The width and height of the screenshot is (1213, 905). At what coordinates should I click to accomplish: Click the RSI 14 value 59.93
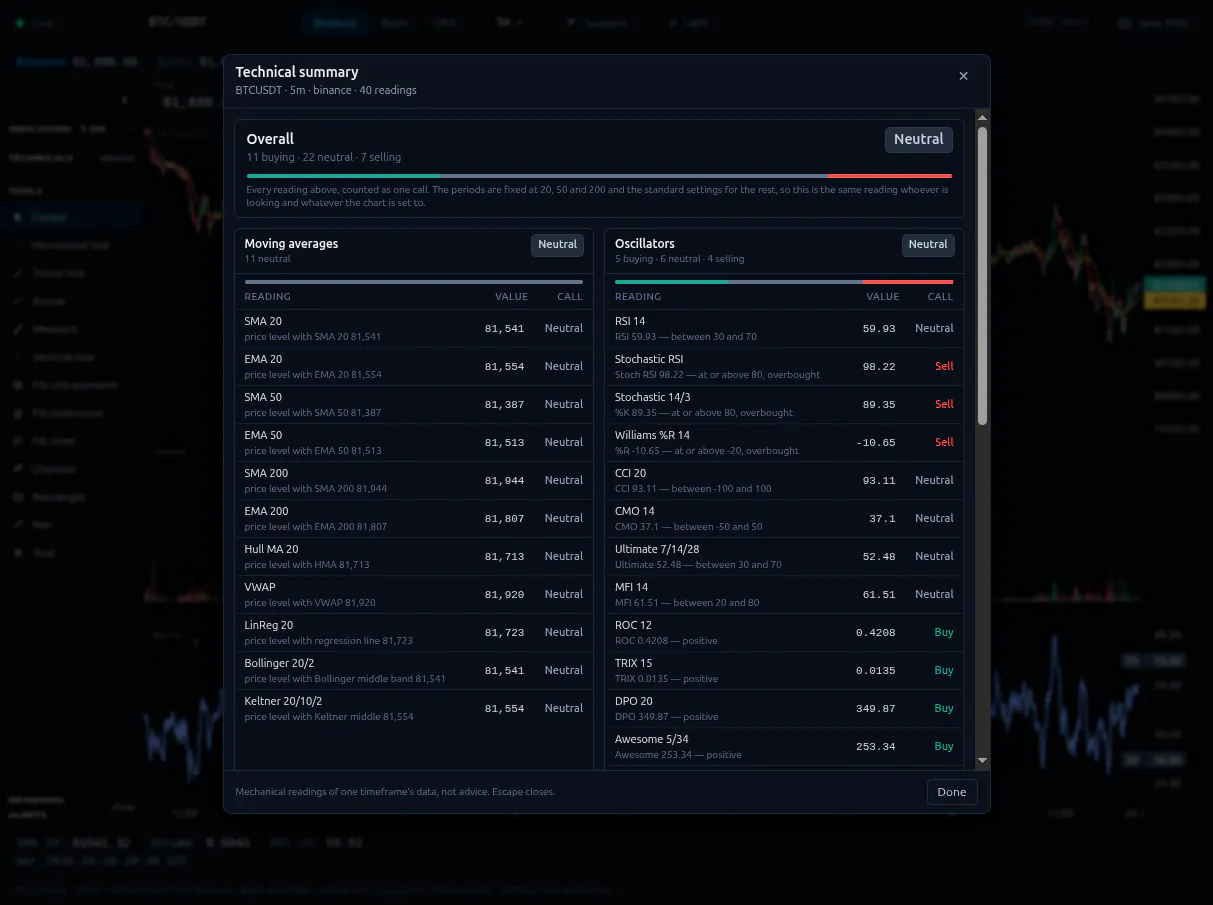(879, 328)
